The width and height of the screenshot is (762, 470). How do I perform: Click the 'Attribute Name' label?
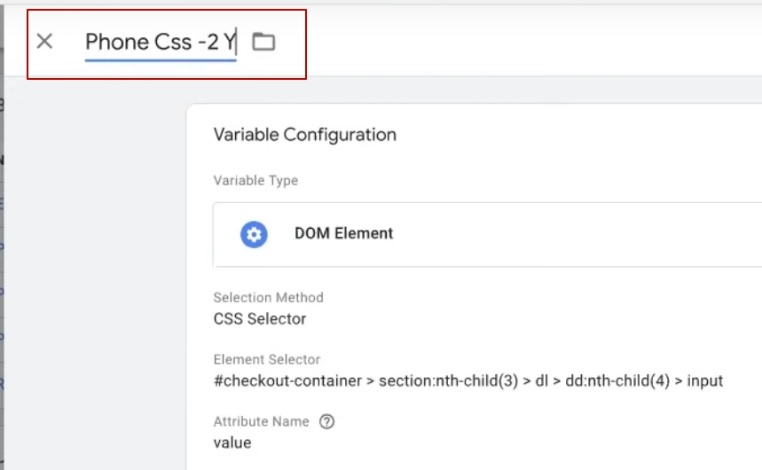(x=261, y=422)
